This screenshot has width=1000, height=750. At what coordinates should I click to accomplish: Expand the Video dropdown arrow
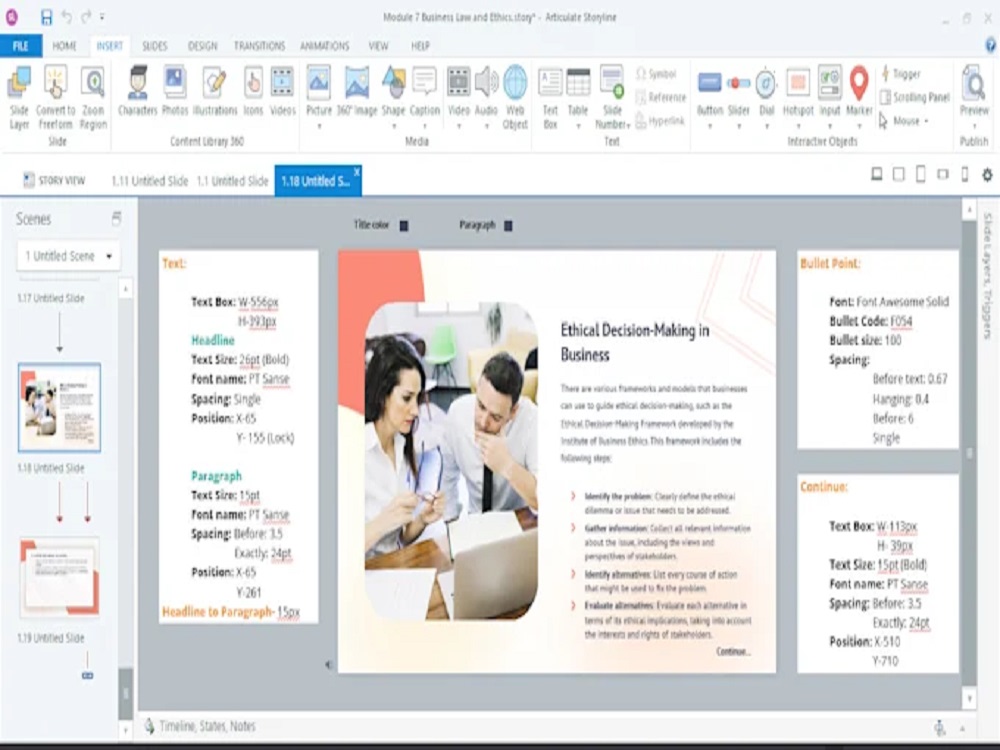[x=459, y=126]
